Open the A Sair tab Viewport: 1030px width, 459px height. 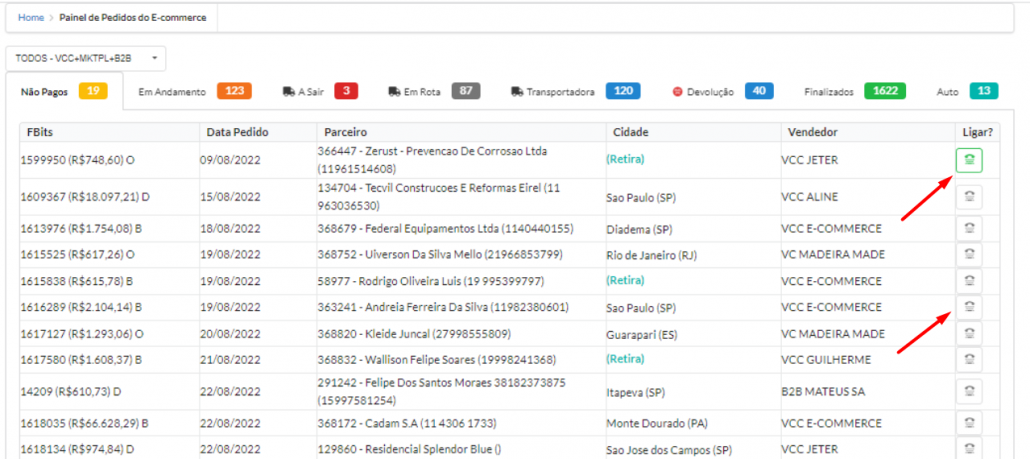(319, 92)
